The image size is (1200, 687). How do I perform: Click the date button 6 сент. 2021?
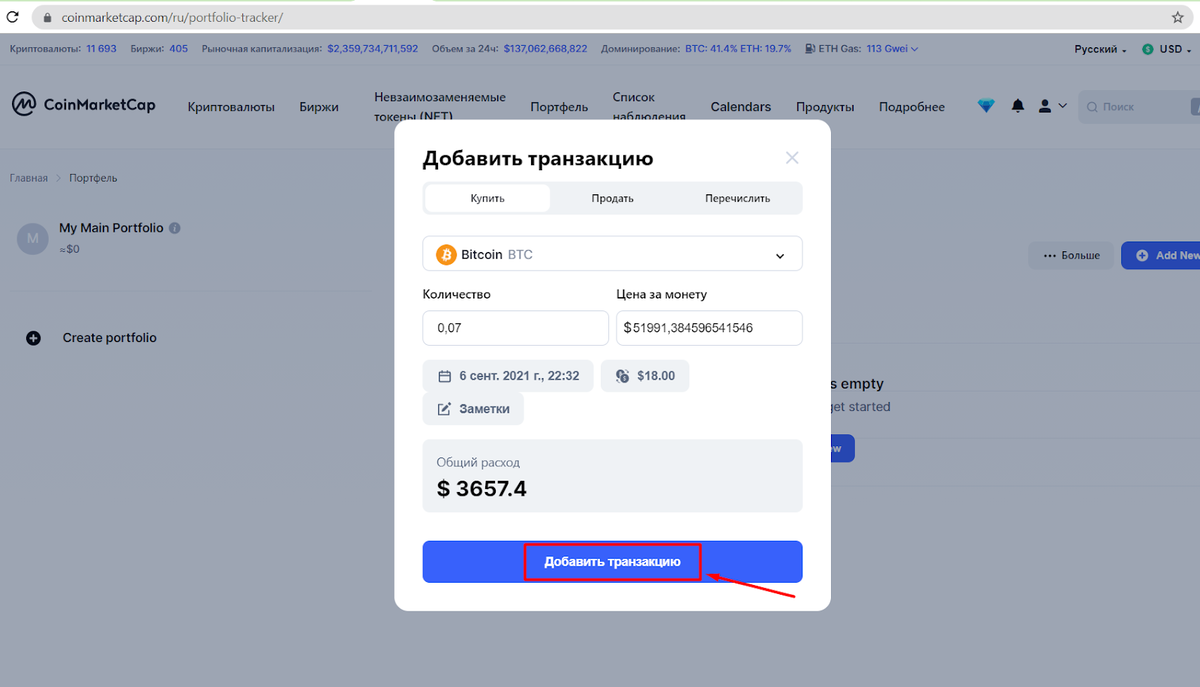(508, 376)
